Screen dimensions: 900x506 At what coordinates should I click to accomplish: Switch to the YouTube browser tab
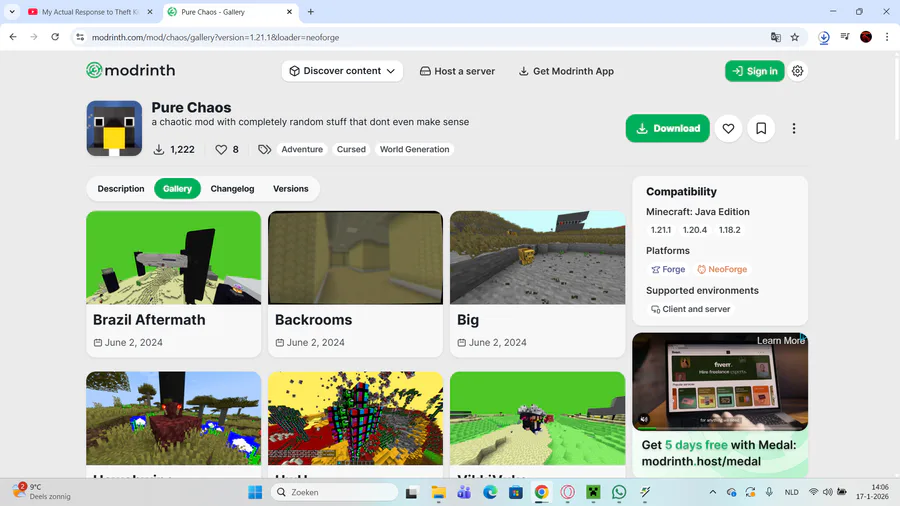91,11
